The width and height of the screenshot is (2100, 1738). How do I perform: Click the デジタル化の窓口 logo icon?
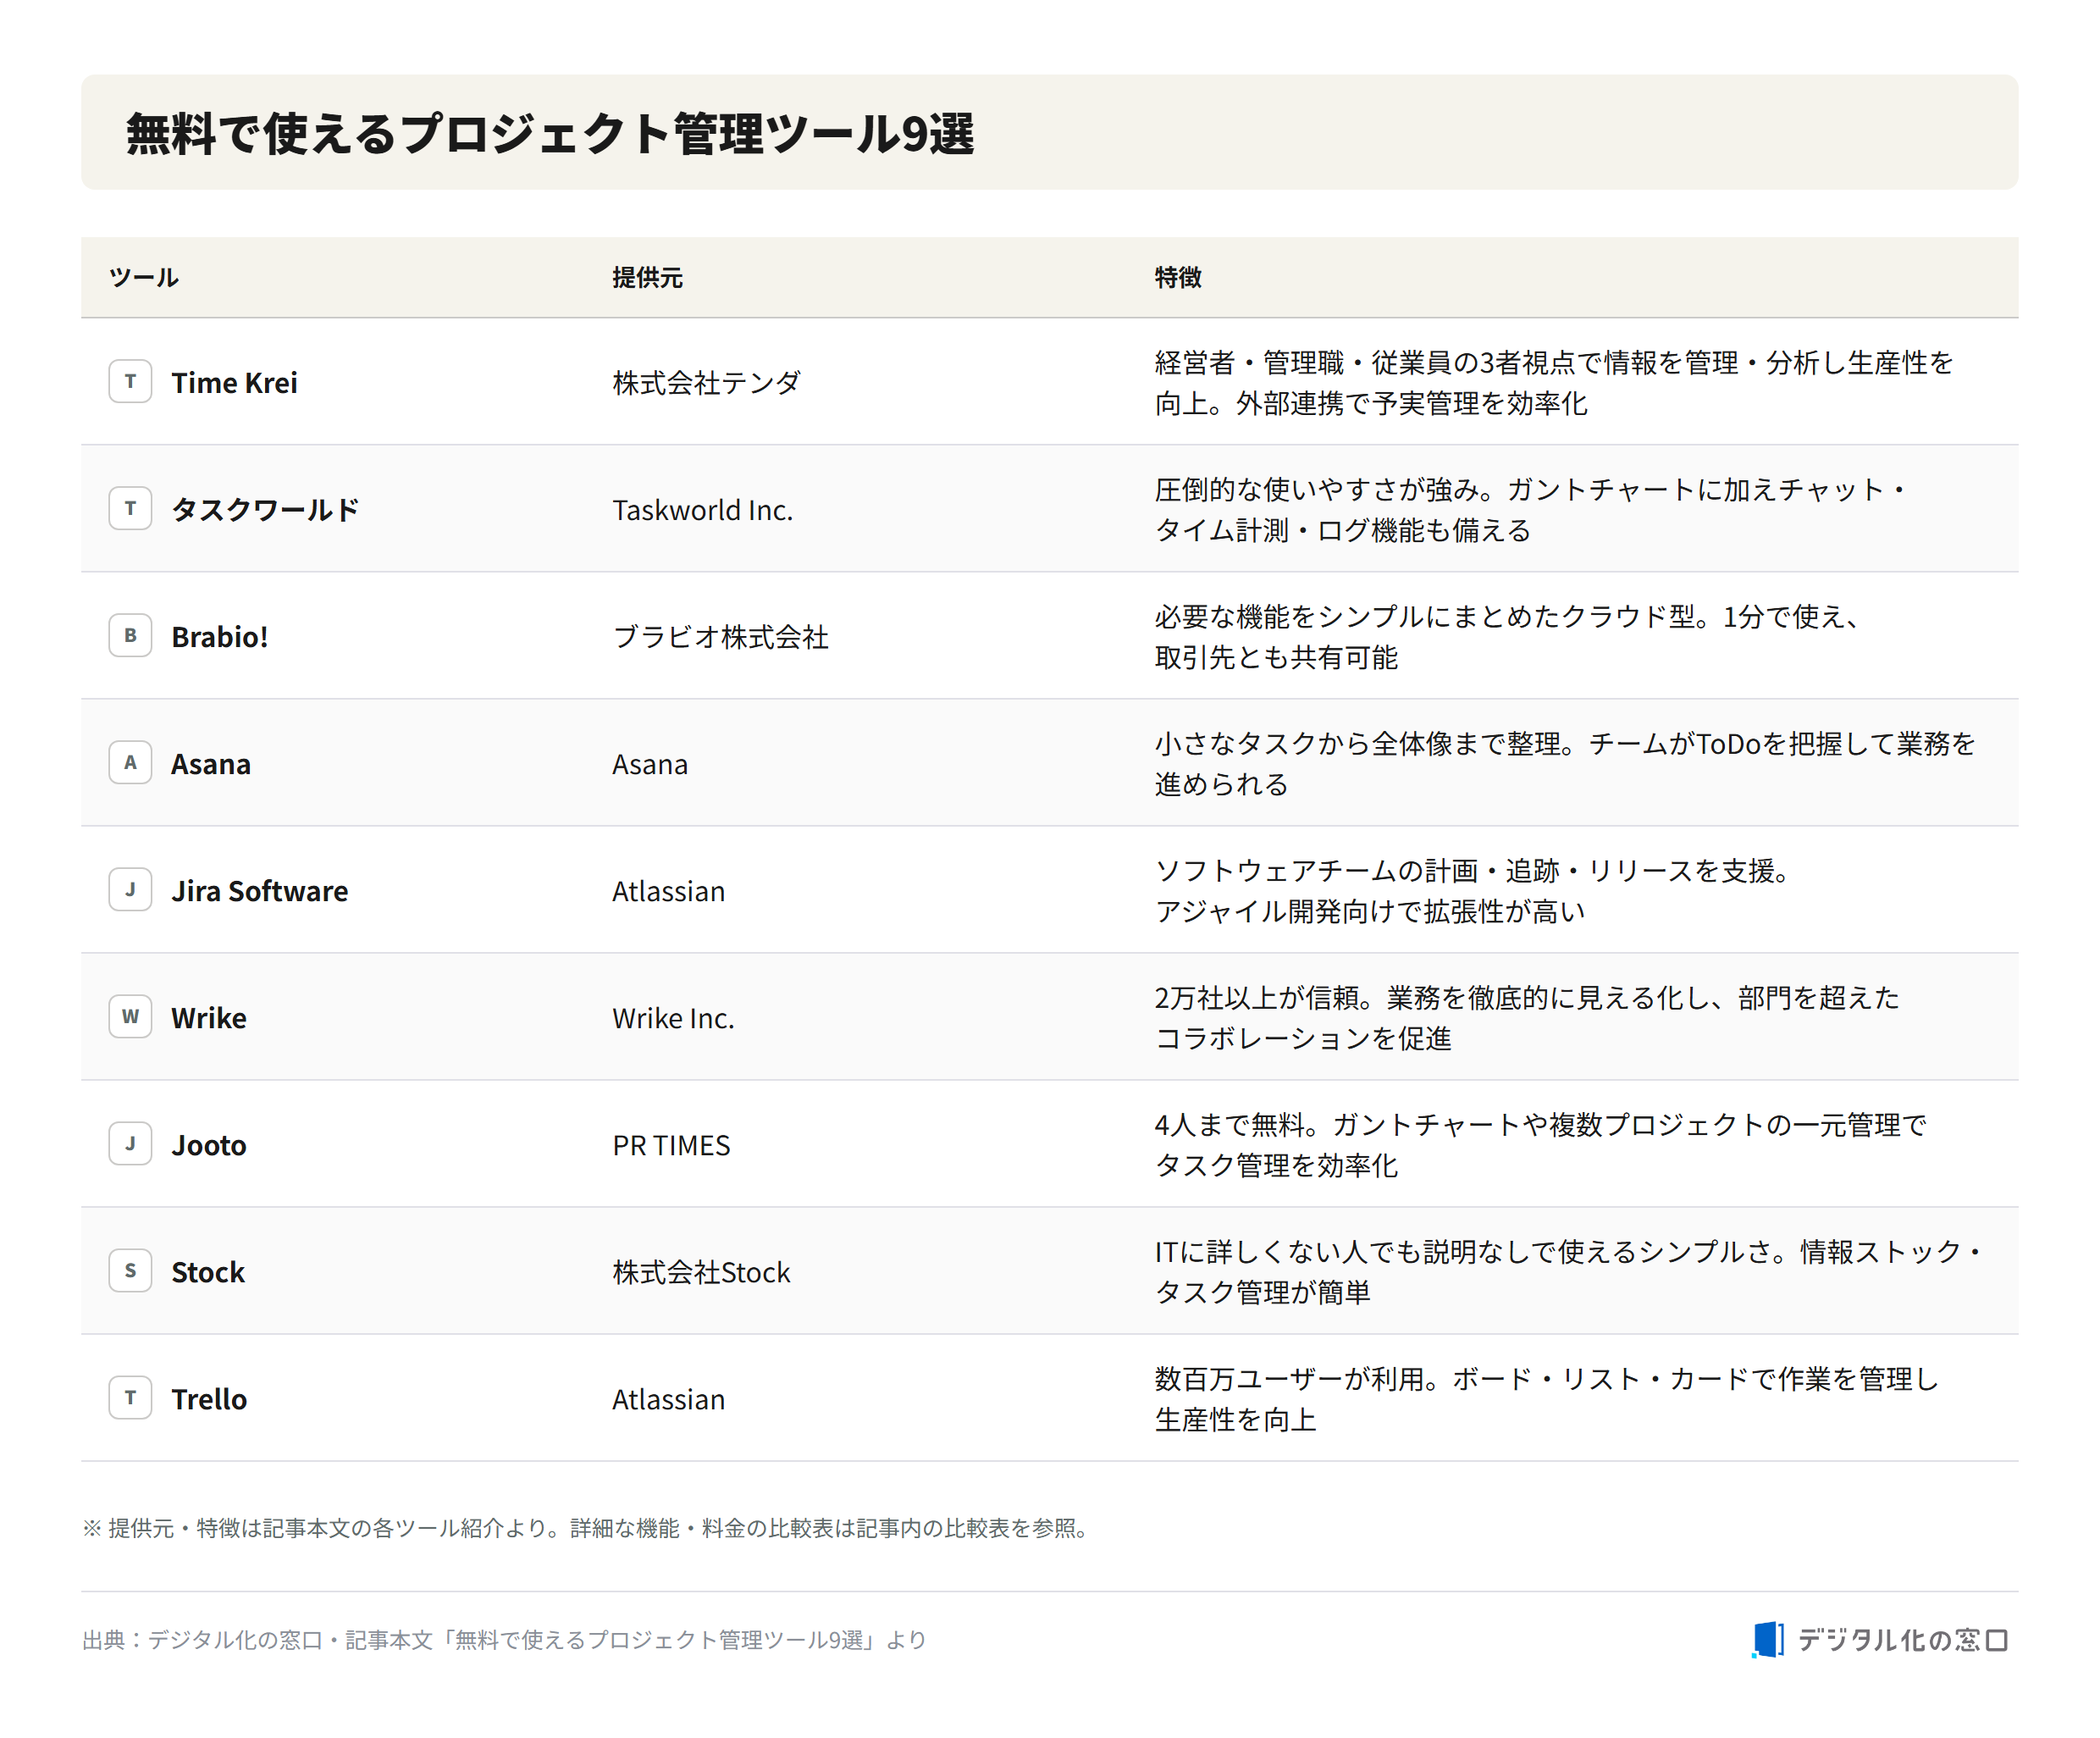1767,1639
